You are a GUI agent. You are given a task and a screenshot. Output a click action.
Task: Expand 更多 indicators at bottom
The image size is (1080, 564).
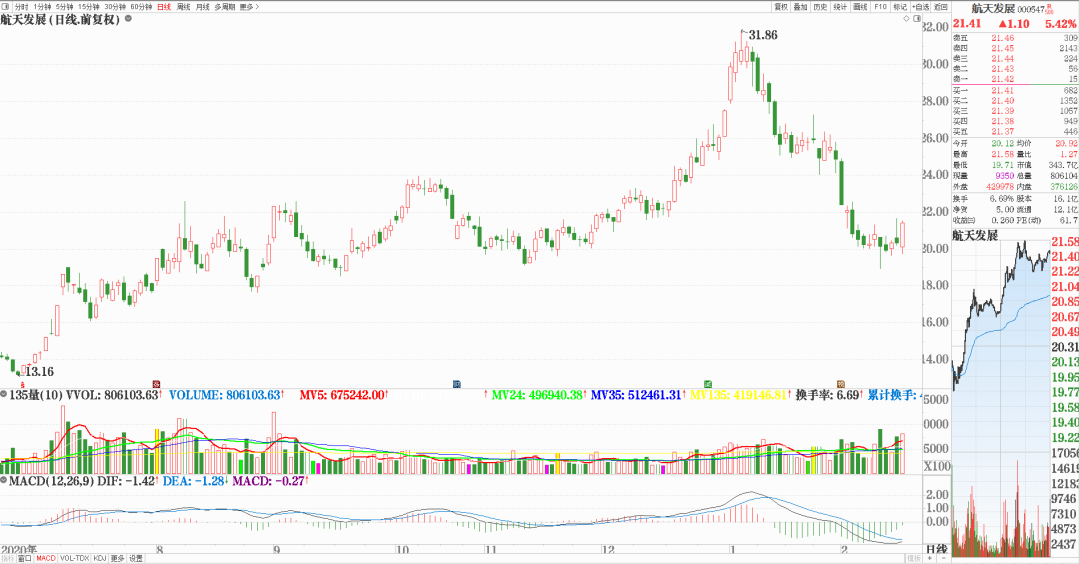pyautogui.click(x=118, y=558)
